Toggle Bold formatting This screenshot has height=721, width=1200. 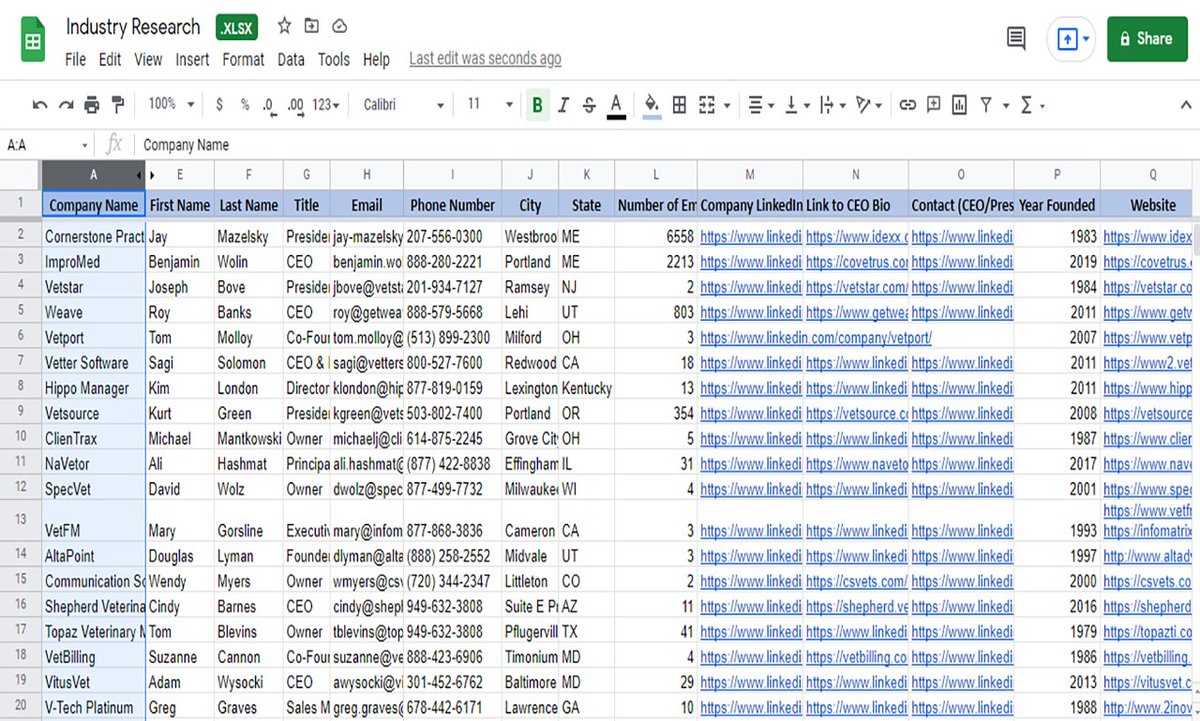[x=538, y=104]
